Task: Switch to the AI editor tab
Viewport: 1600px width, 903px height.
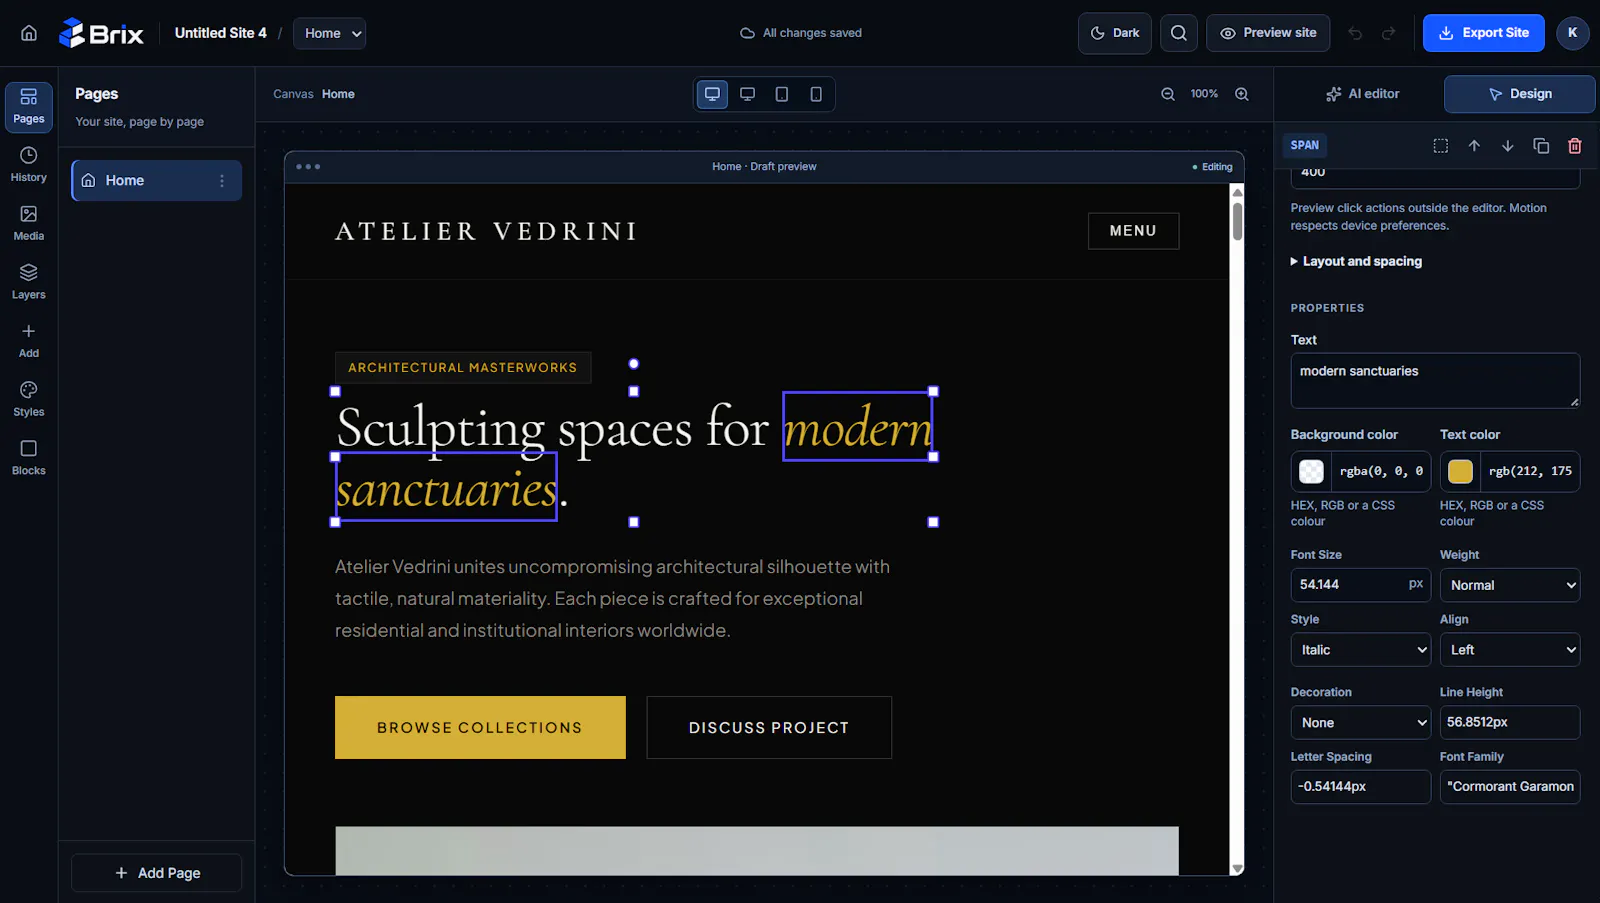Action: coord(1362,94)
